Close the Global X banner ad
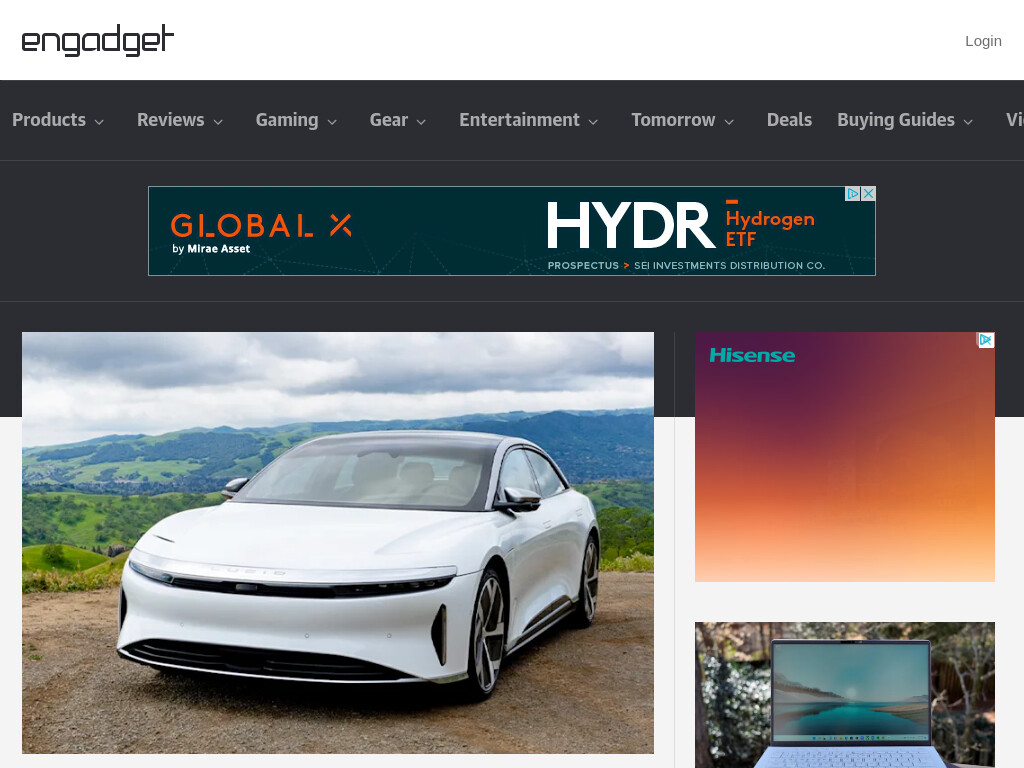 (869, 194)
